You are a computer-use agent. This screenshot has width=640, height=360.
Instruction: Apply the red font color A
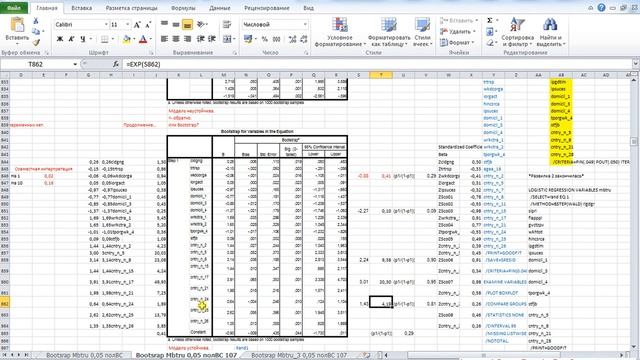pyautogui.click(x=143, y=39)
